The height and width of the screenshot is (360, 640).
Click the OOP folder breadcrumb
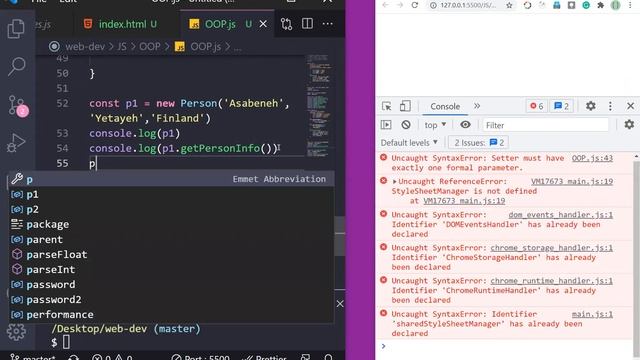pyautogui.click(x=150, y=47)
